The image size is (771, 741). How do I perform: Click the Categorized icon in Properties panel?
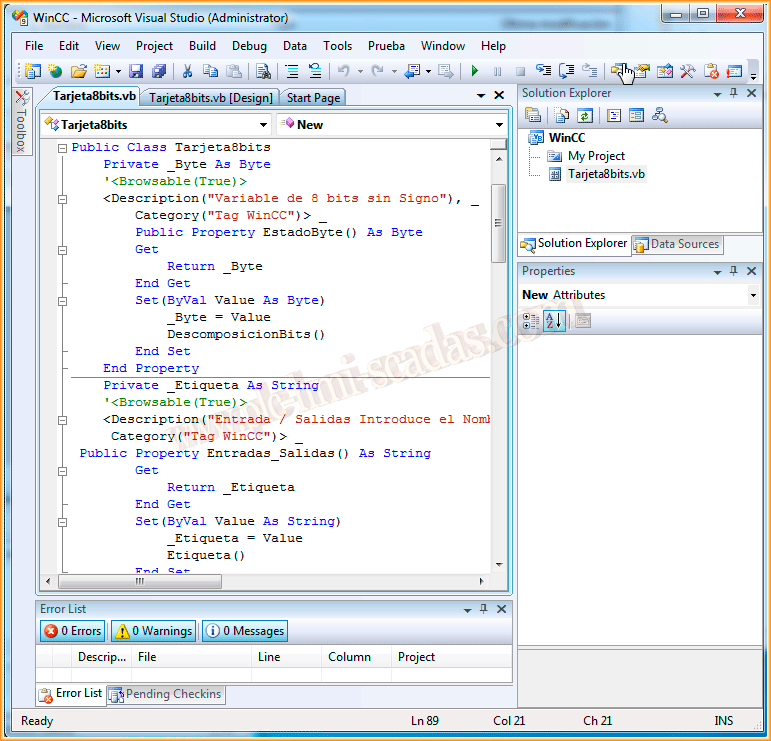coord(531,320)
